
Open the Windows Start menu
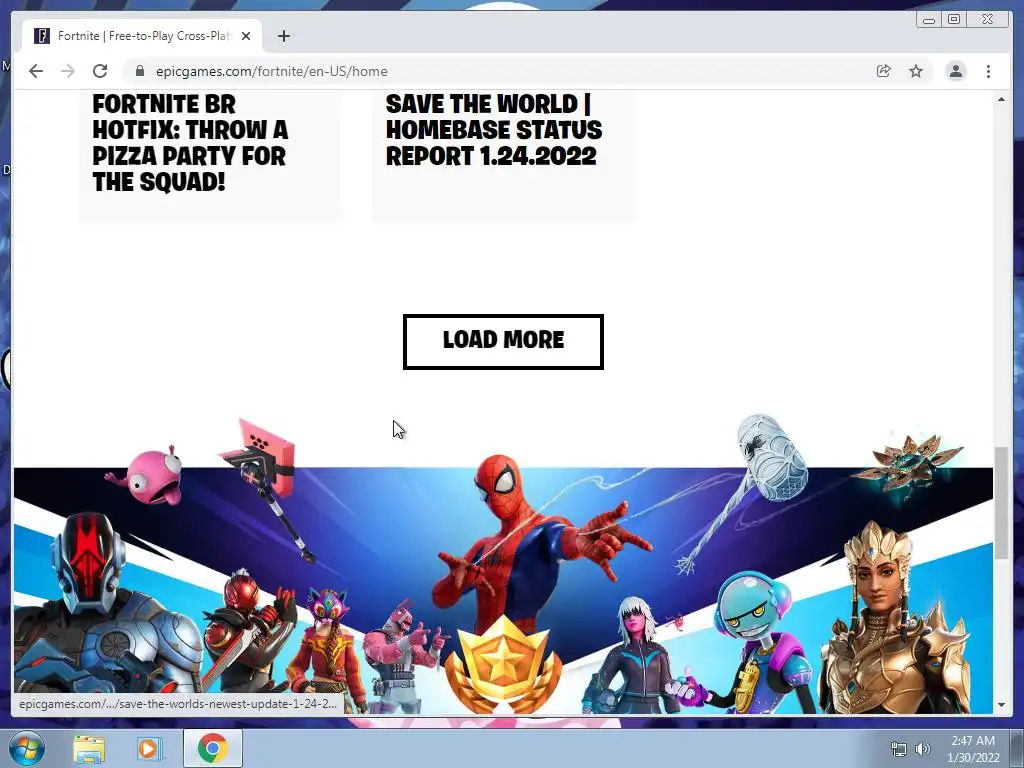27,748
